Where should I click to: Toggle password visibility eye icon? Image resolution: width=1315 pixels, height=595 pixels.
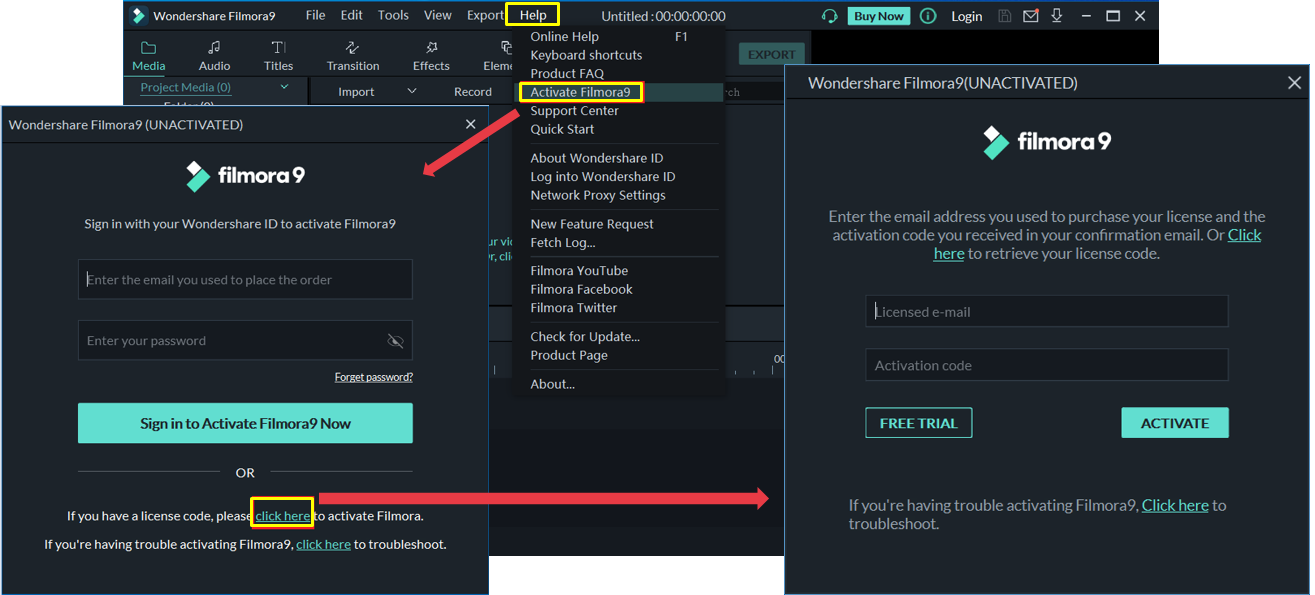[x=395, y=341]
